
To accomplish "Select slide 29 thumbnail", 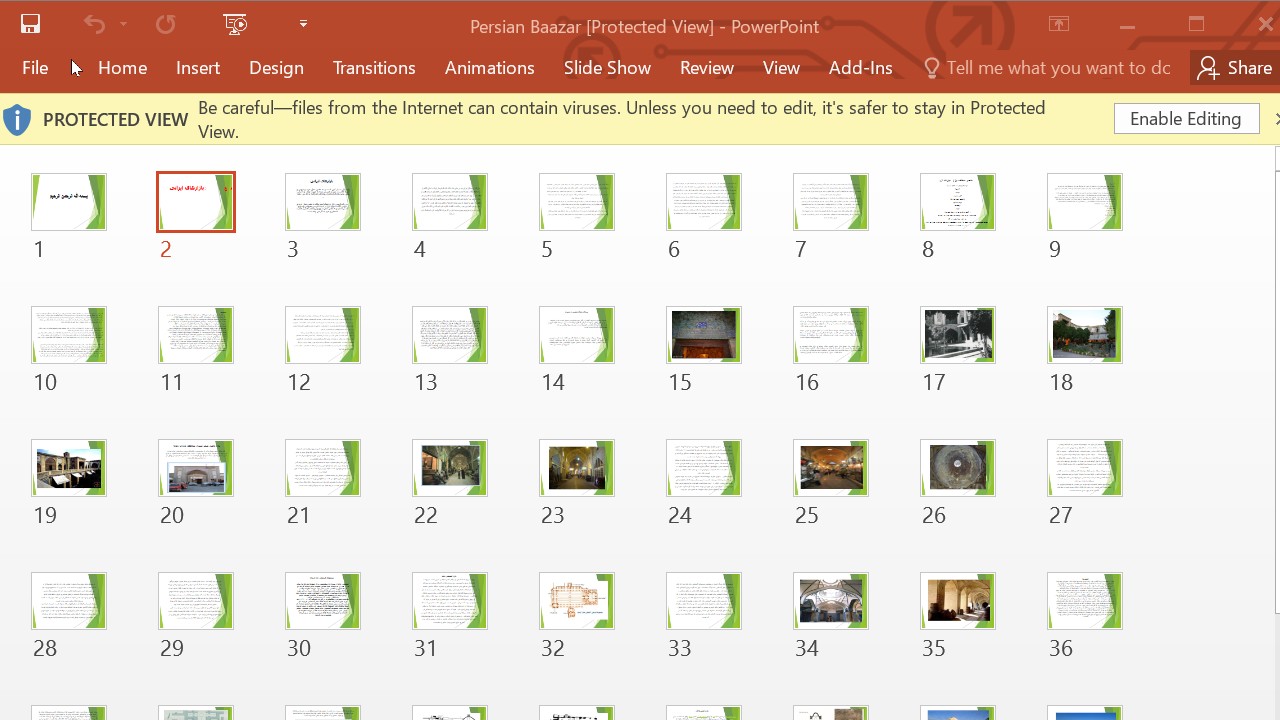I will [196, 601].
